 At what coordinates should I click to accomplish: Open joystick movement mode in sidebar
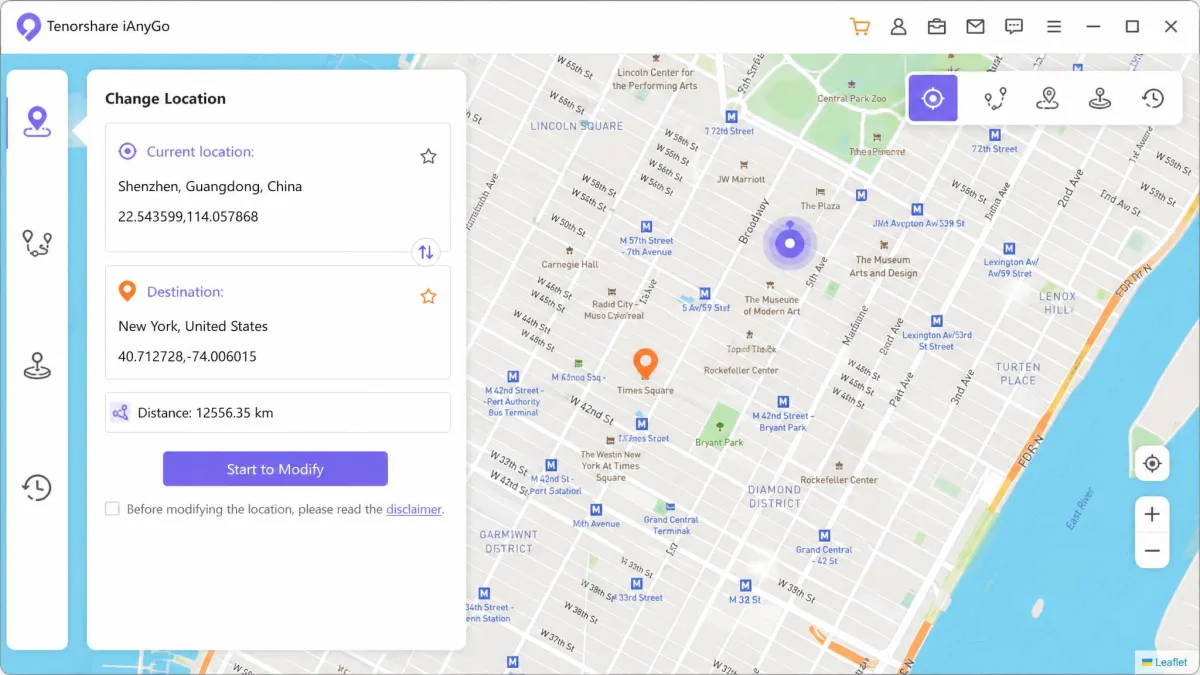pos(37,366)
